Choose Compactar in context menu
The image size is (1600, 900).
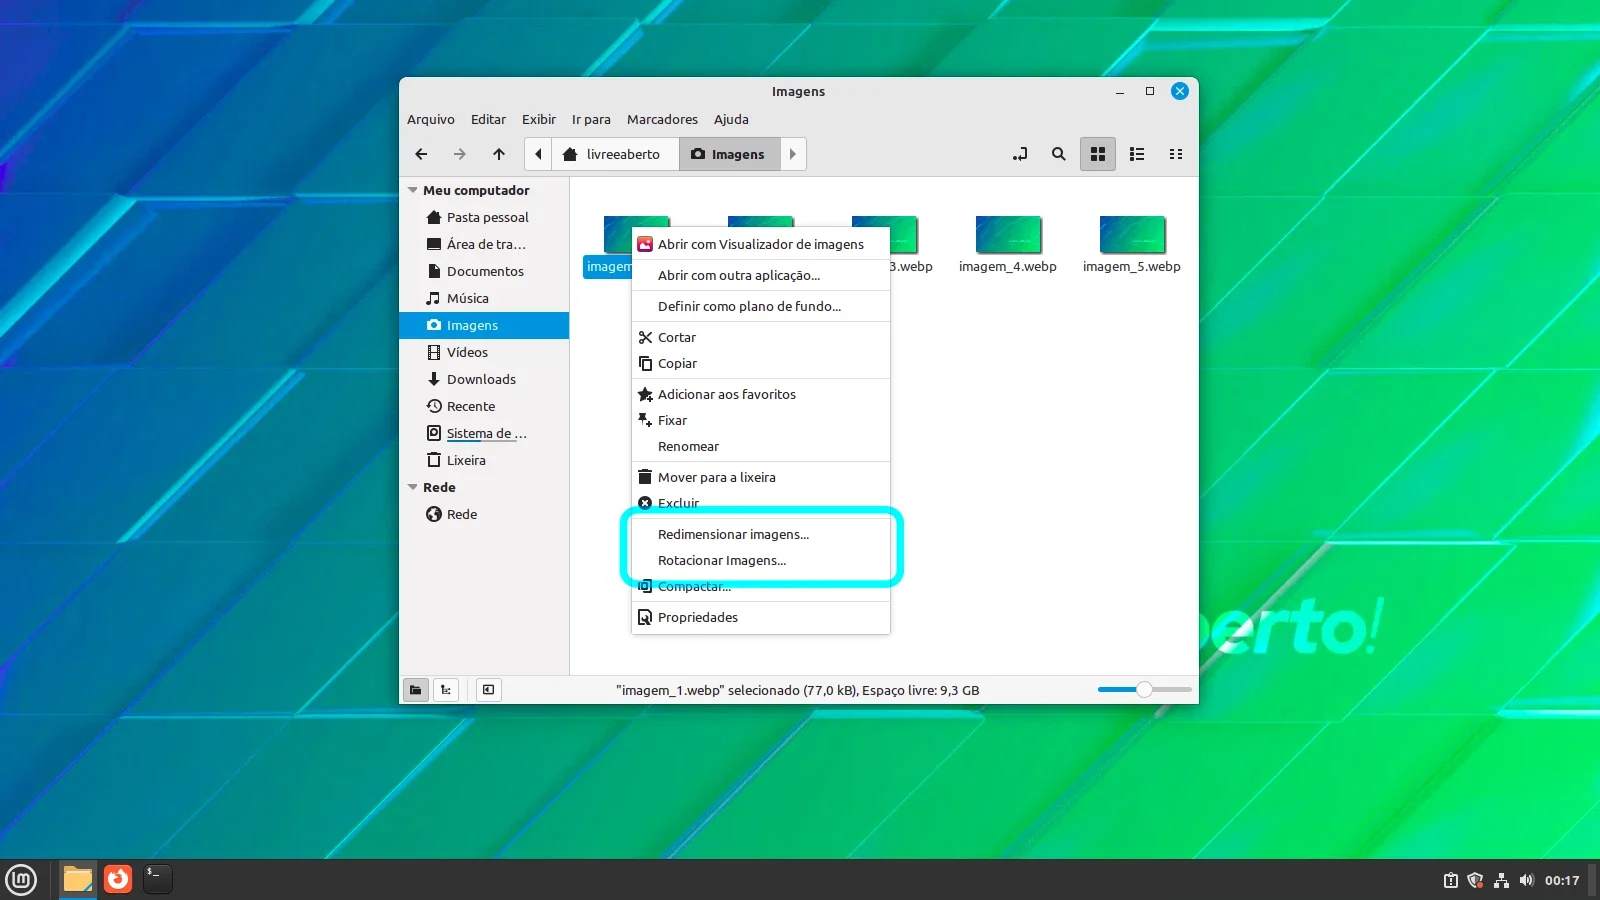tap(761, 586)
